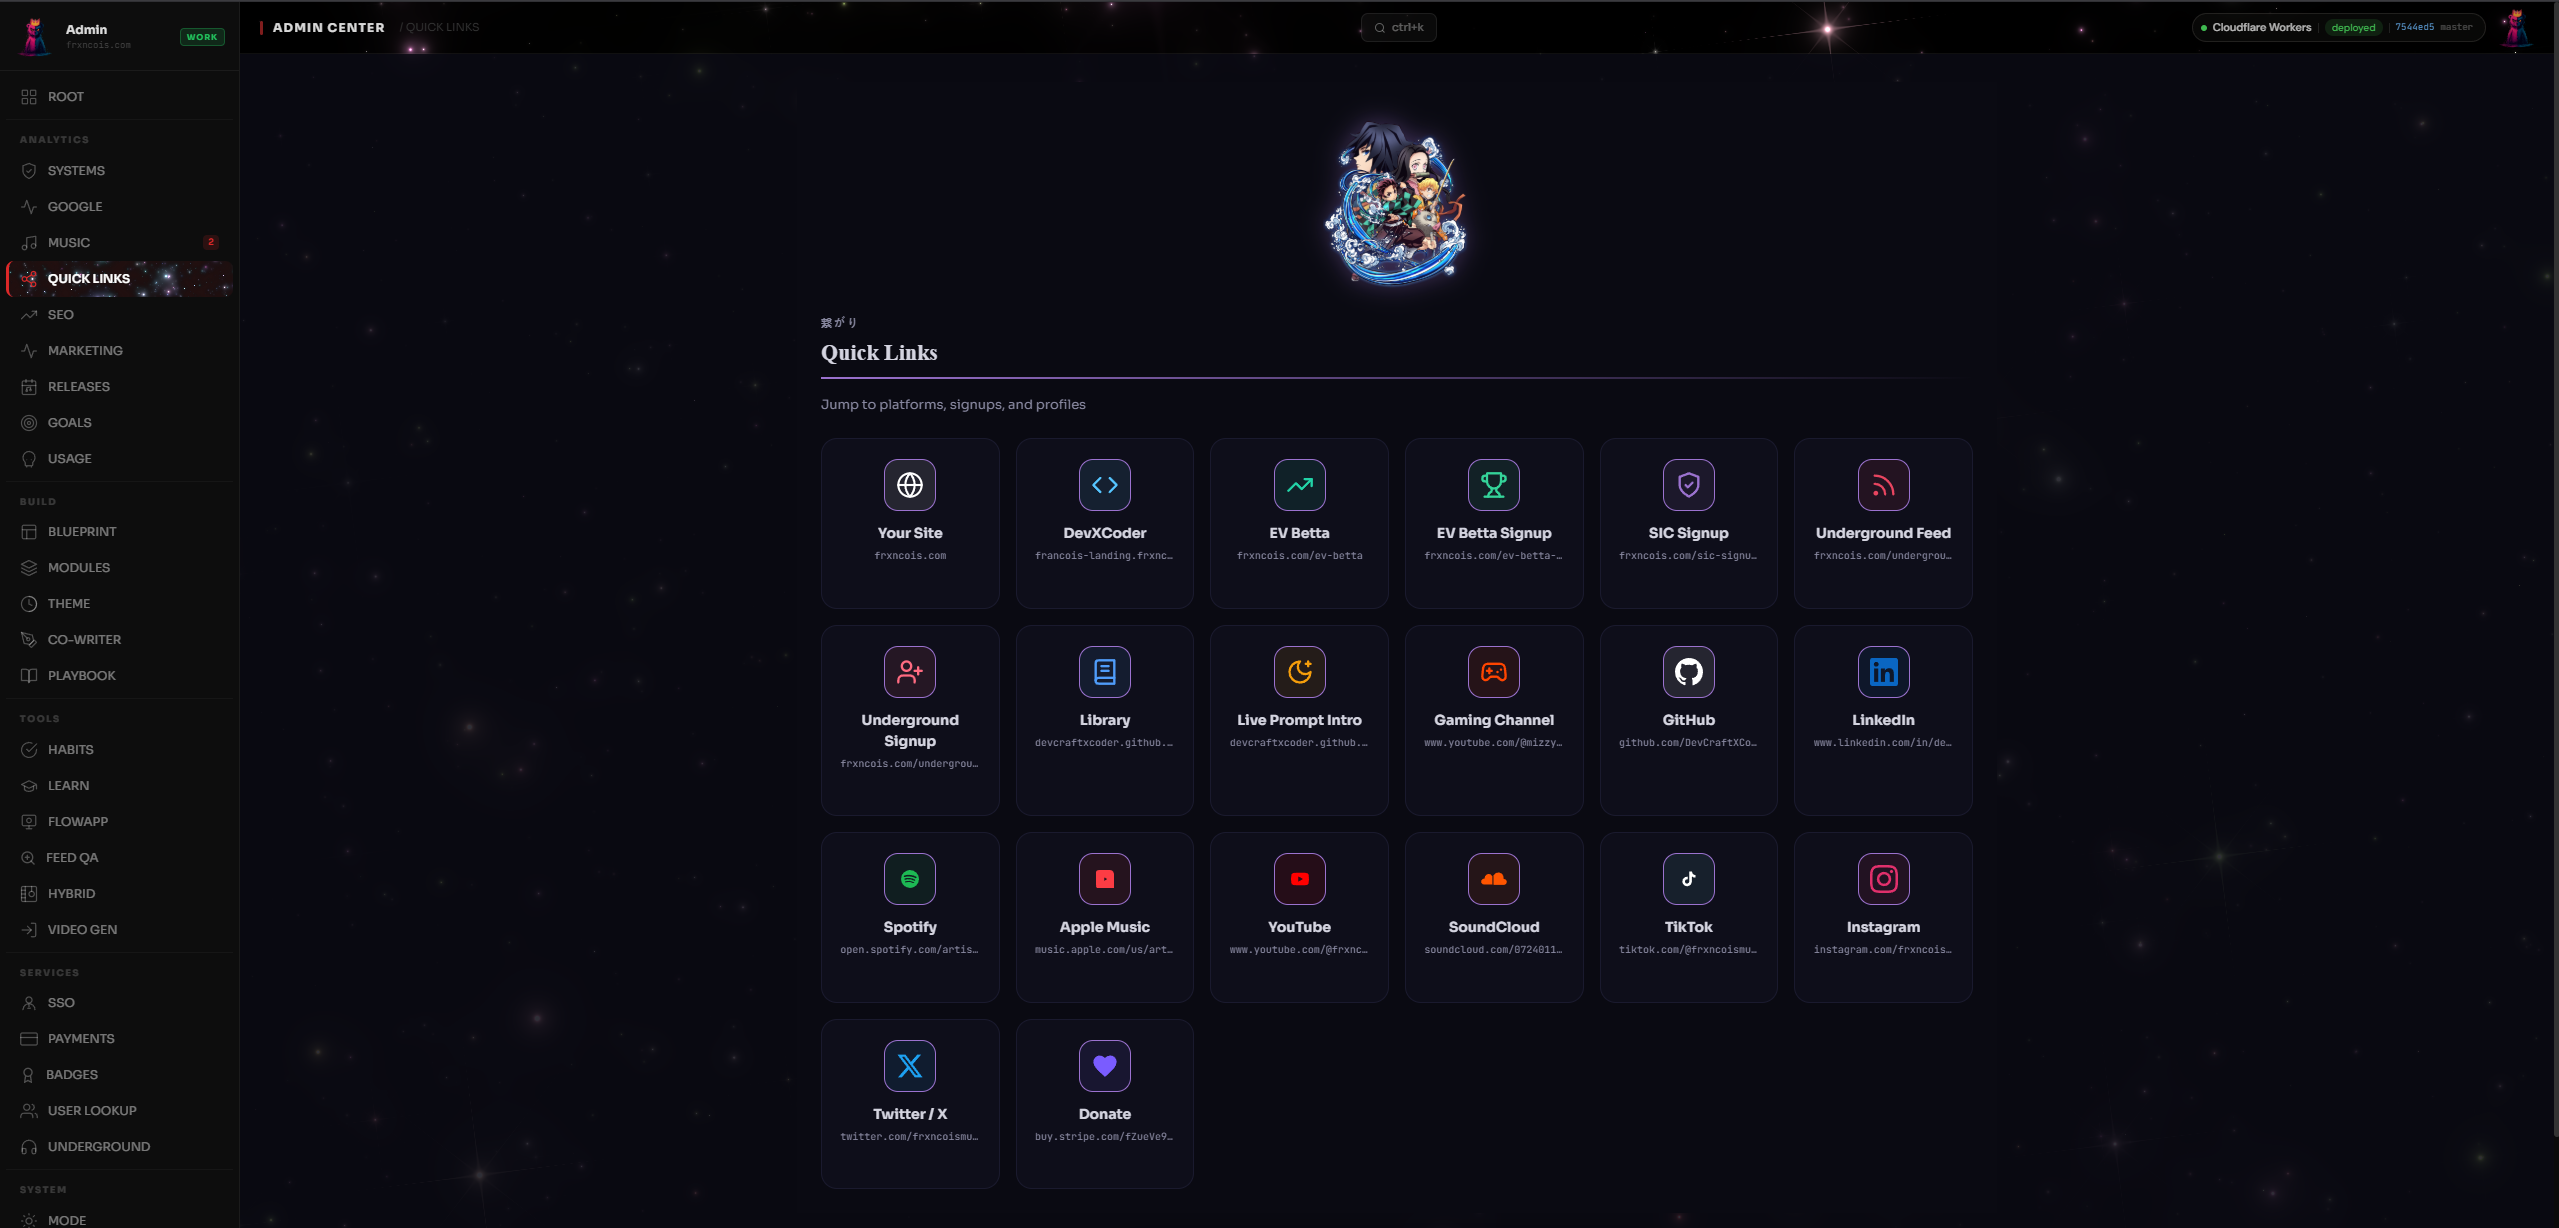Open the YouTube play icon

point(1299,879)
